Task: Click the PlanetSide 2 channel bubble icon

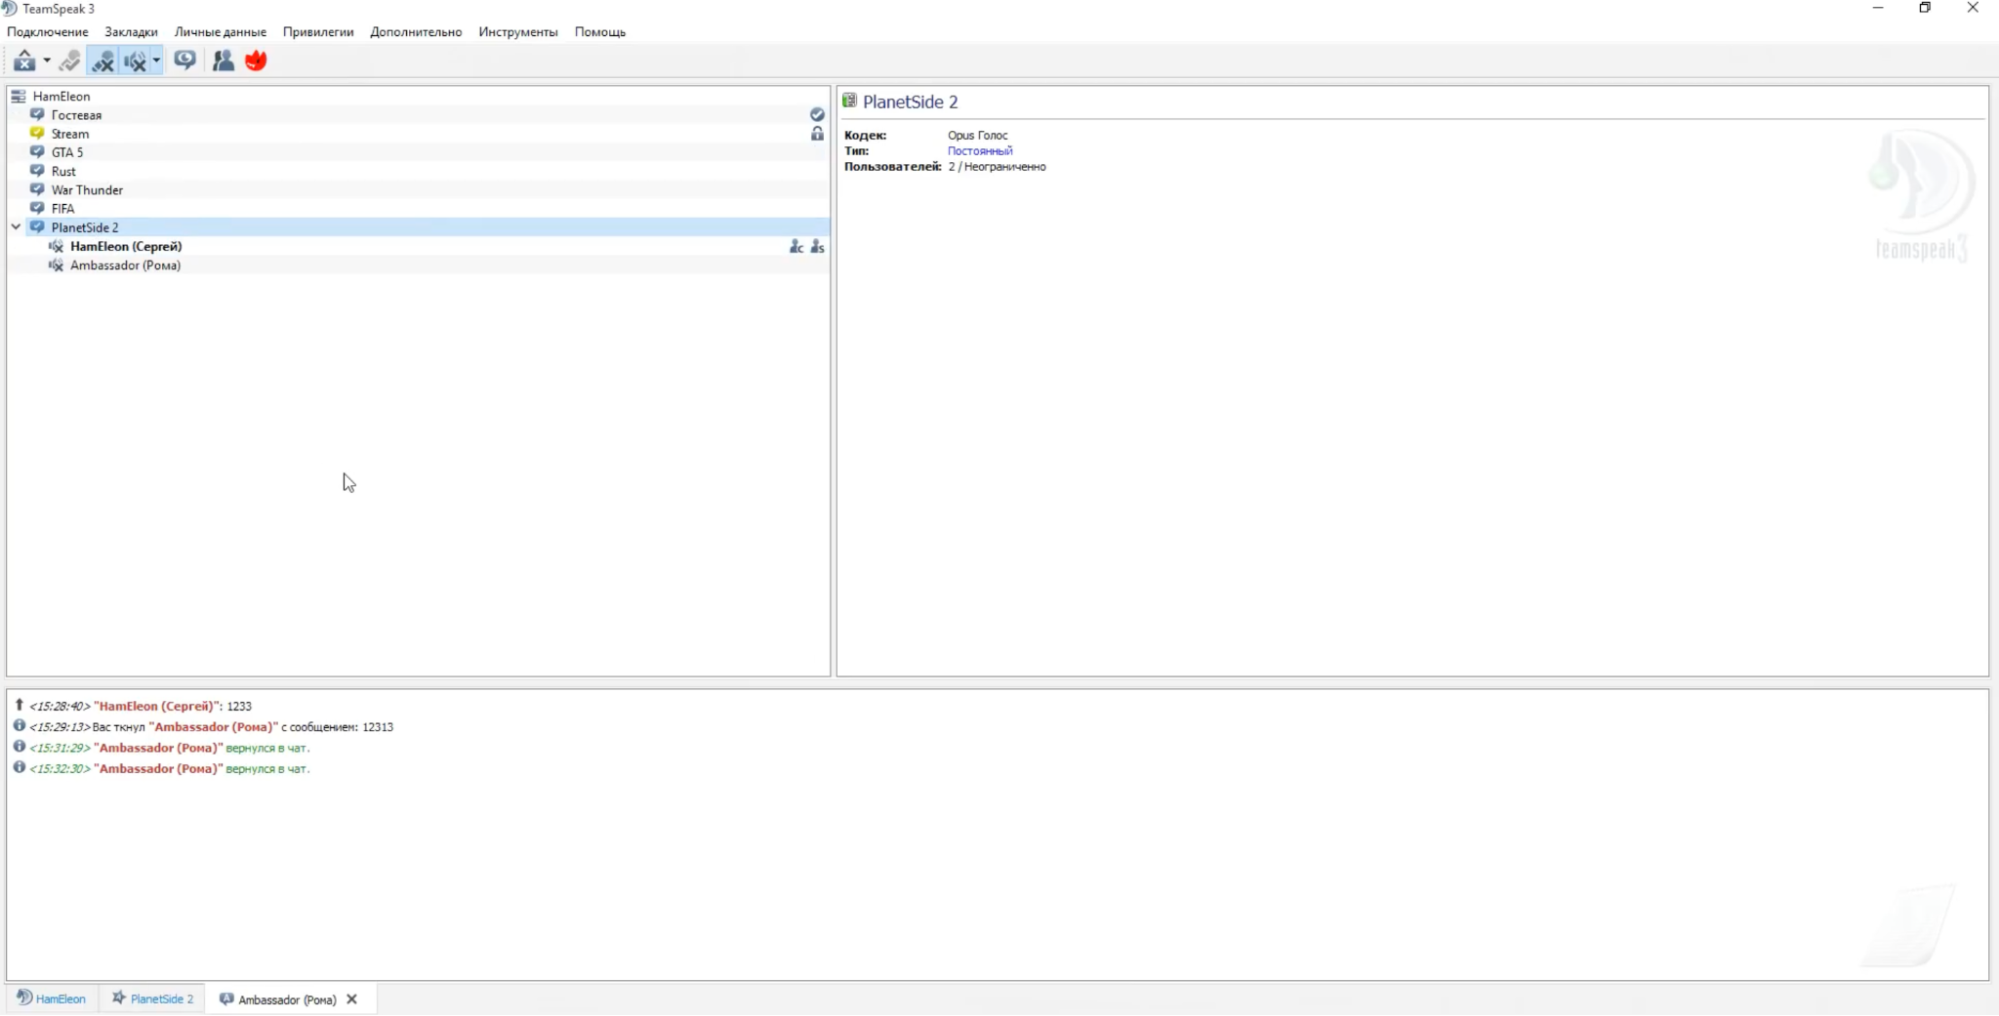Action: tap(37, 227)
